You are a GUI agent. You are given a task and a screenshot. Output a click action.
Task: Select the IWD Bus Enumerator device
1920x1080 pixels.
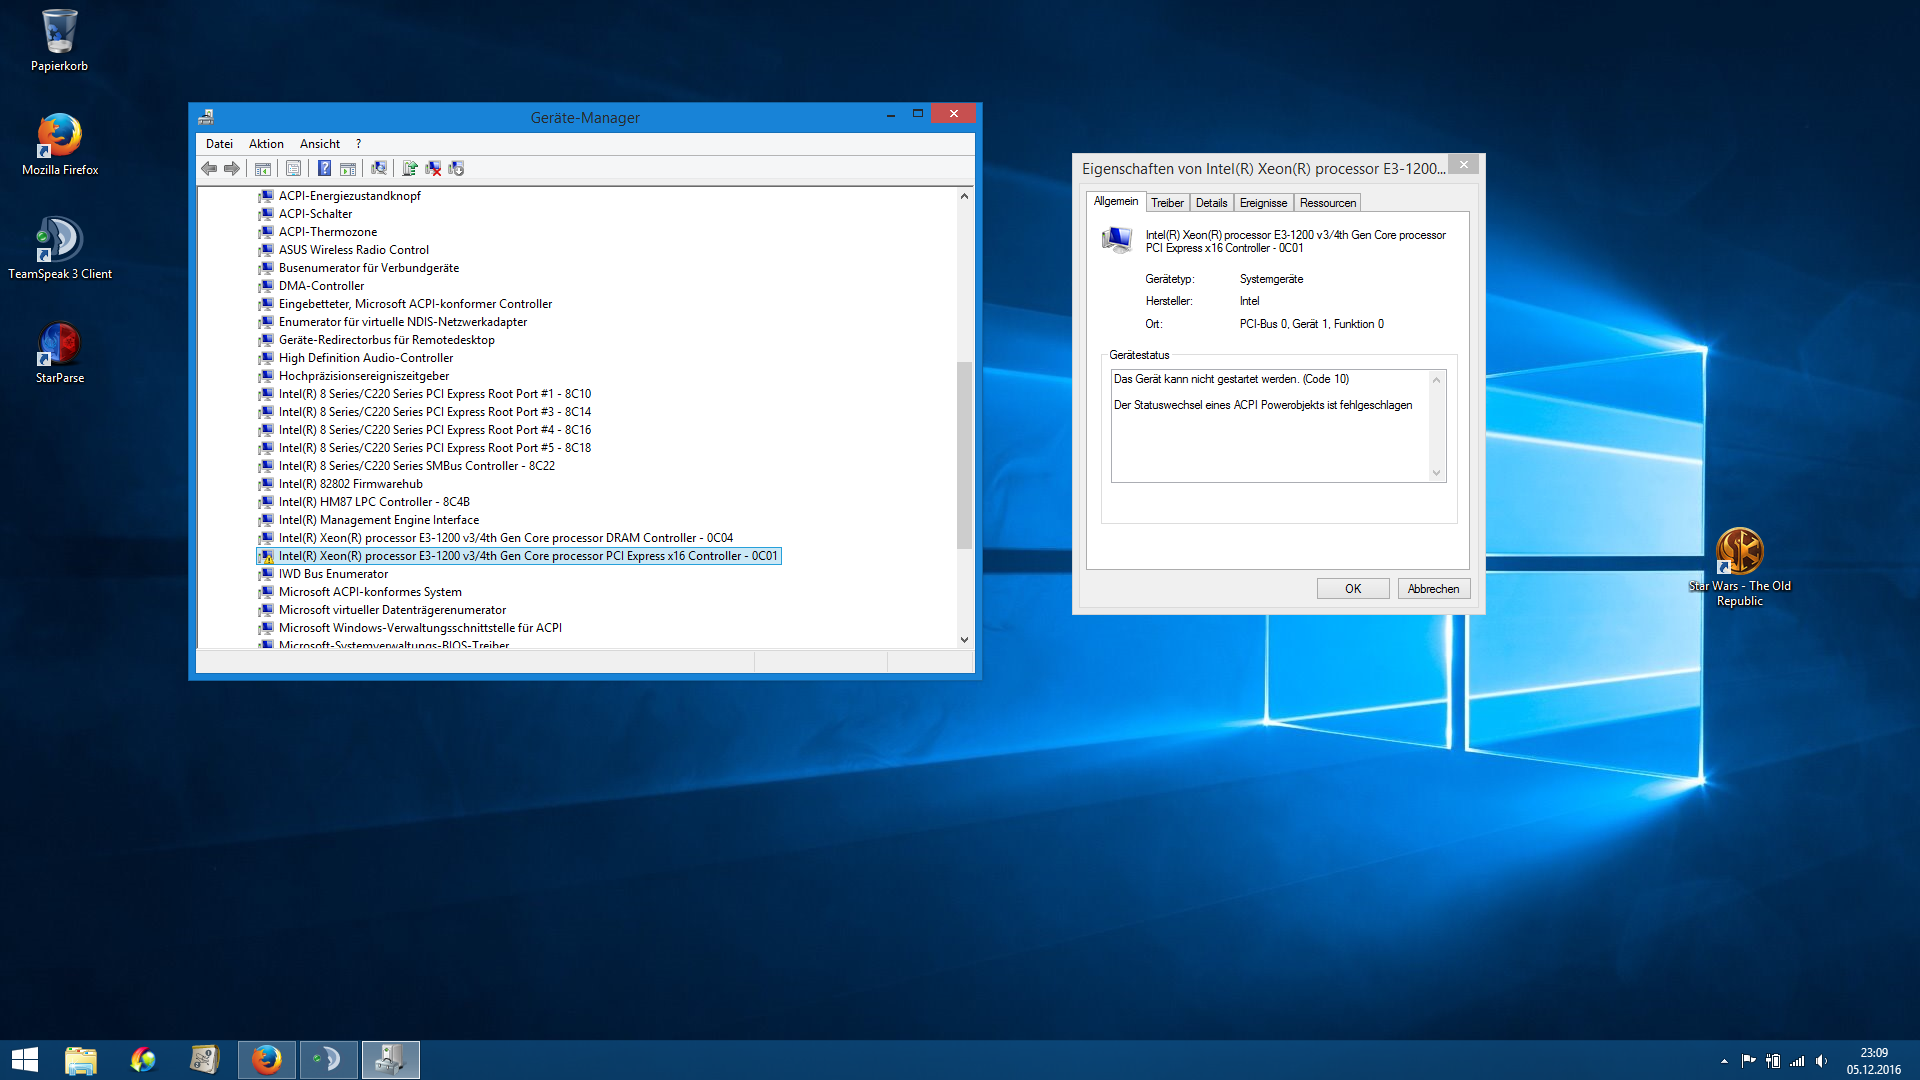tap(333, 574)
